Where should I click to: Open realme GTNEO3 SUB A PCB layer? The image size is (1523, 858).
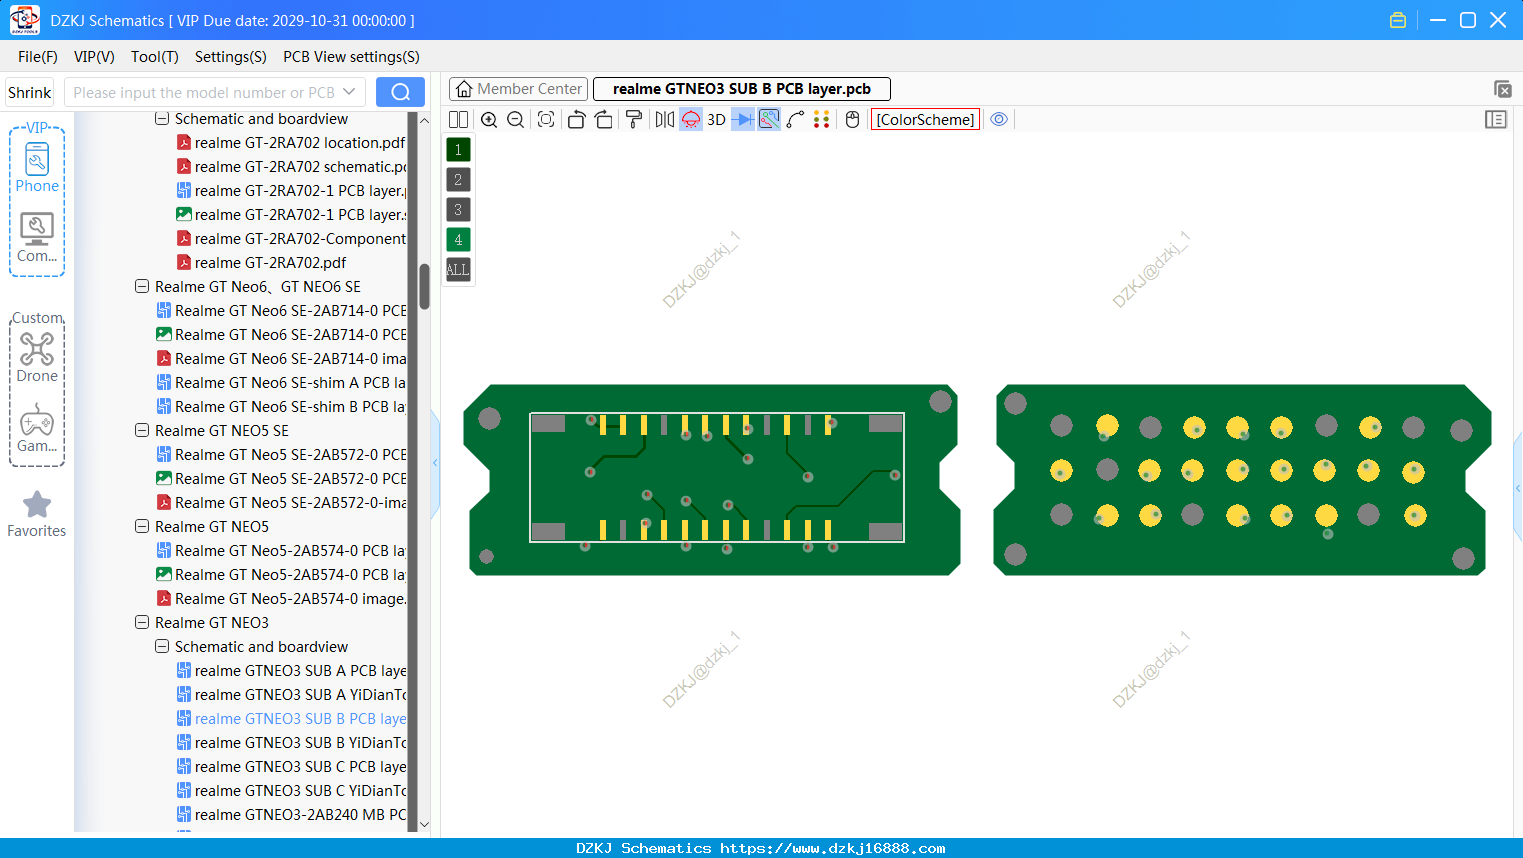click(291, 670)
